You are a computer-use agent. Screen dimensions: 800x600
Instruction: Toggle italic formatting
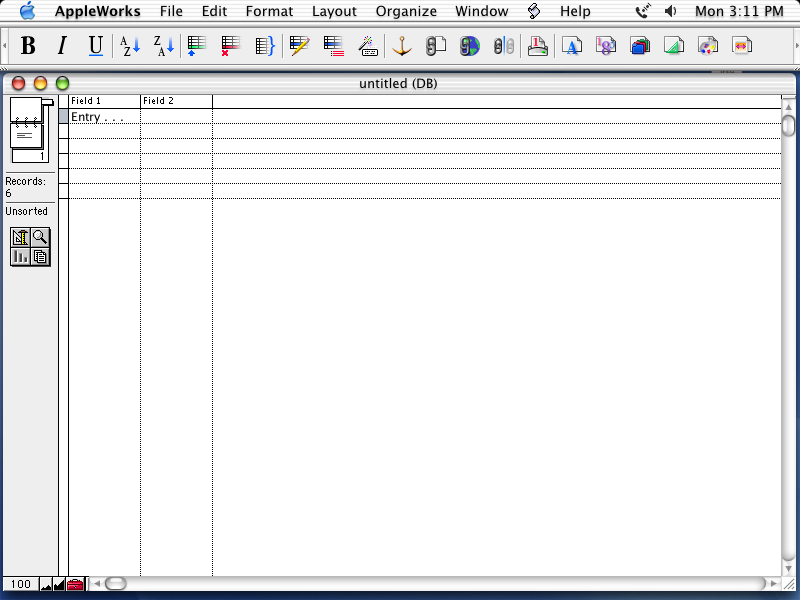pyautogui.click(x=62, y=45)
